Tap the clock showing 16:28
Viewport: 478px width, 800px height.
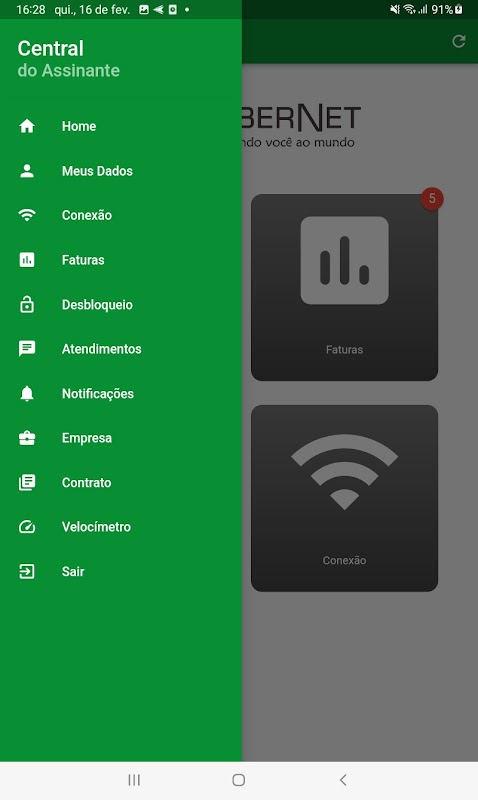[31, 9]
